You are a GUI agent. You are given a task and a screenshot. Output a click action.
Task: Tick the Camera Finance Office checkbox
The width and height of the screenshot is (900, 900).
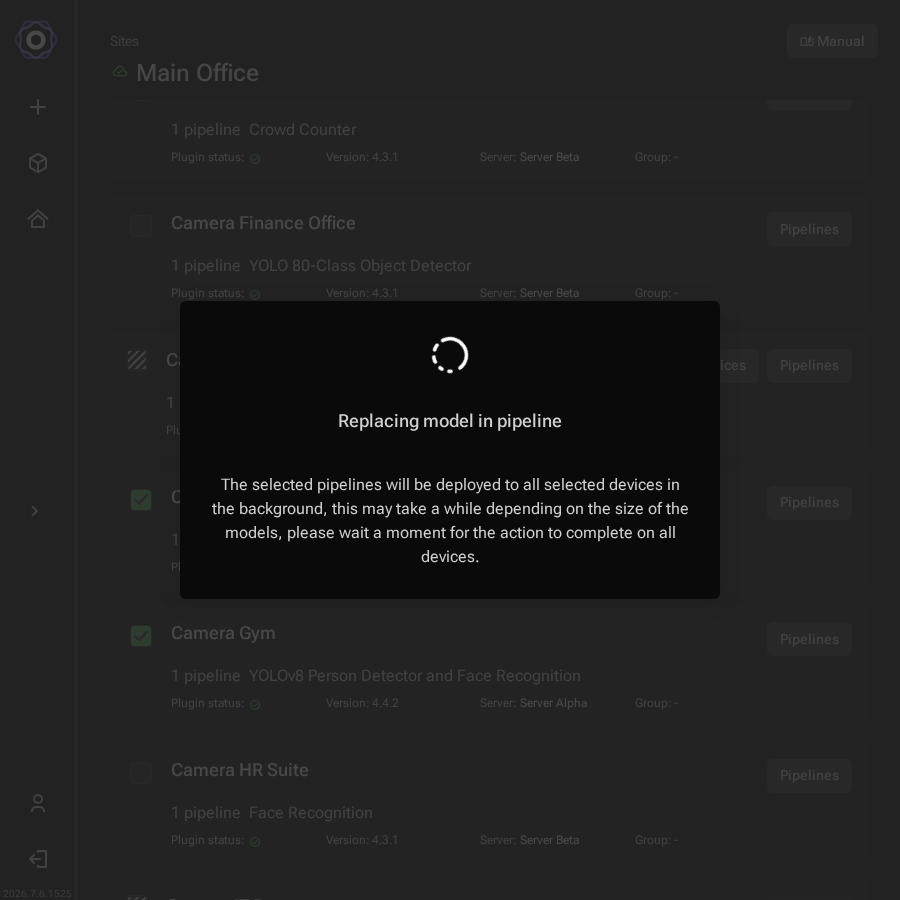click(x=141, y=226)
